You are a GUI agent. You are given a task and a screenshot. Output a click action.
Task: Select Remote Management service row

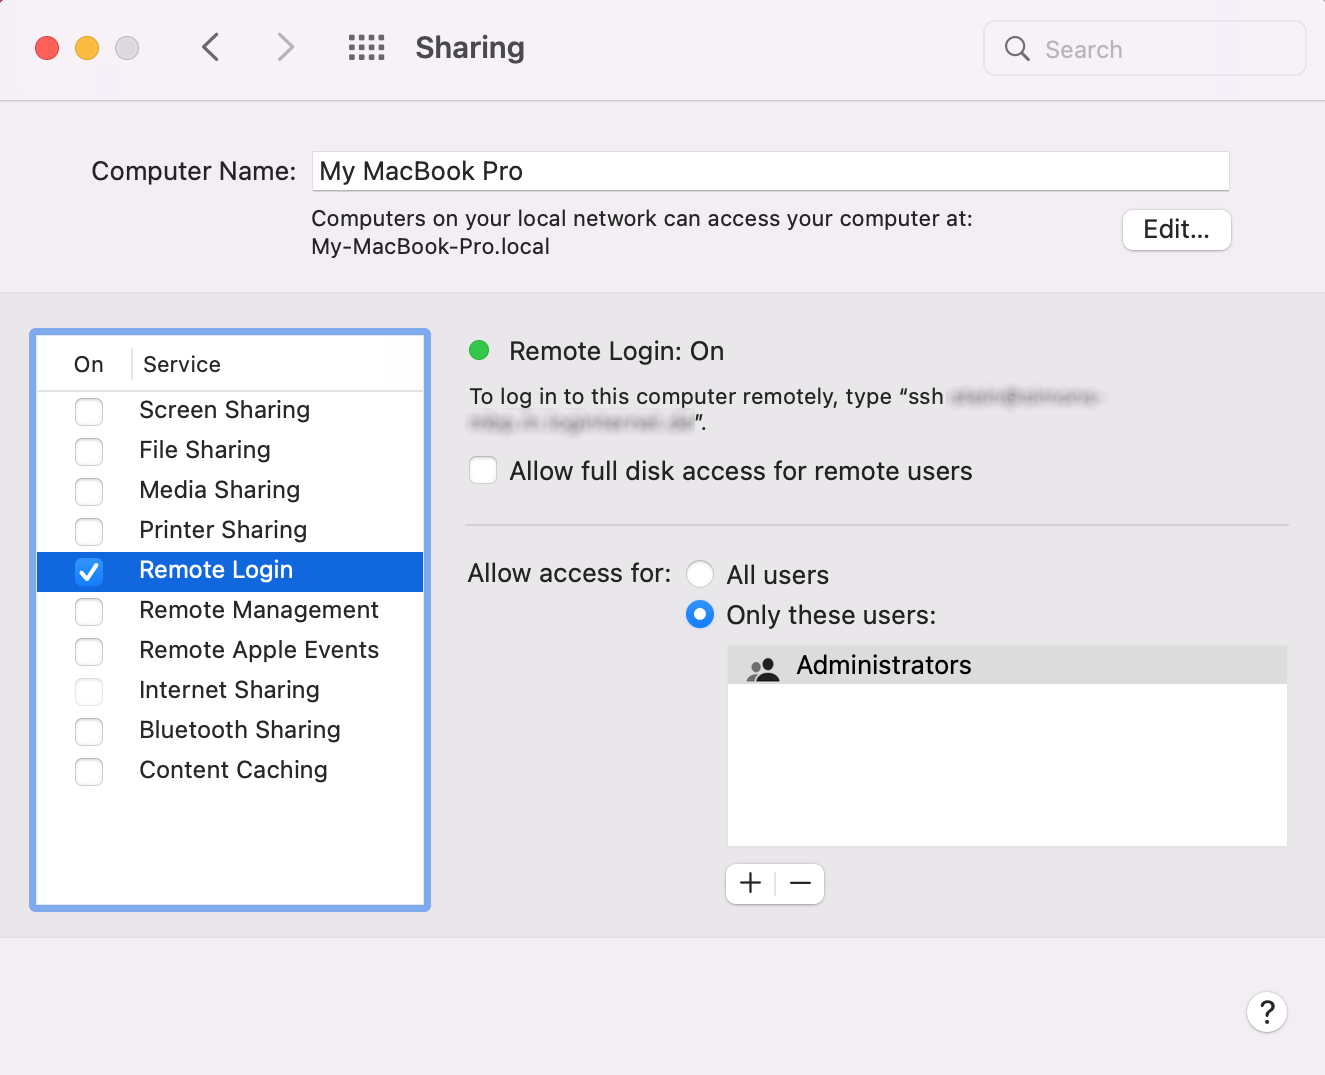[x=230, y=610]
